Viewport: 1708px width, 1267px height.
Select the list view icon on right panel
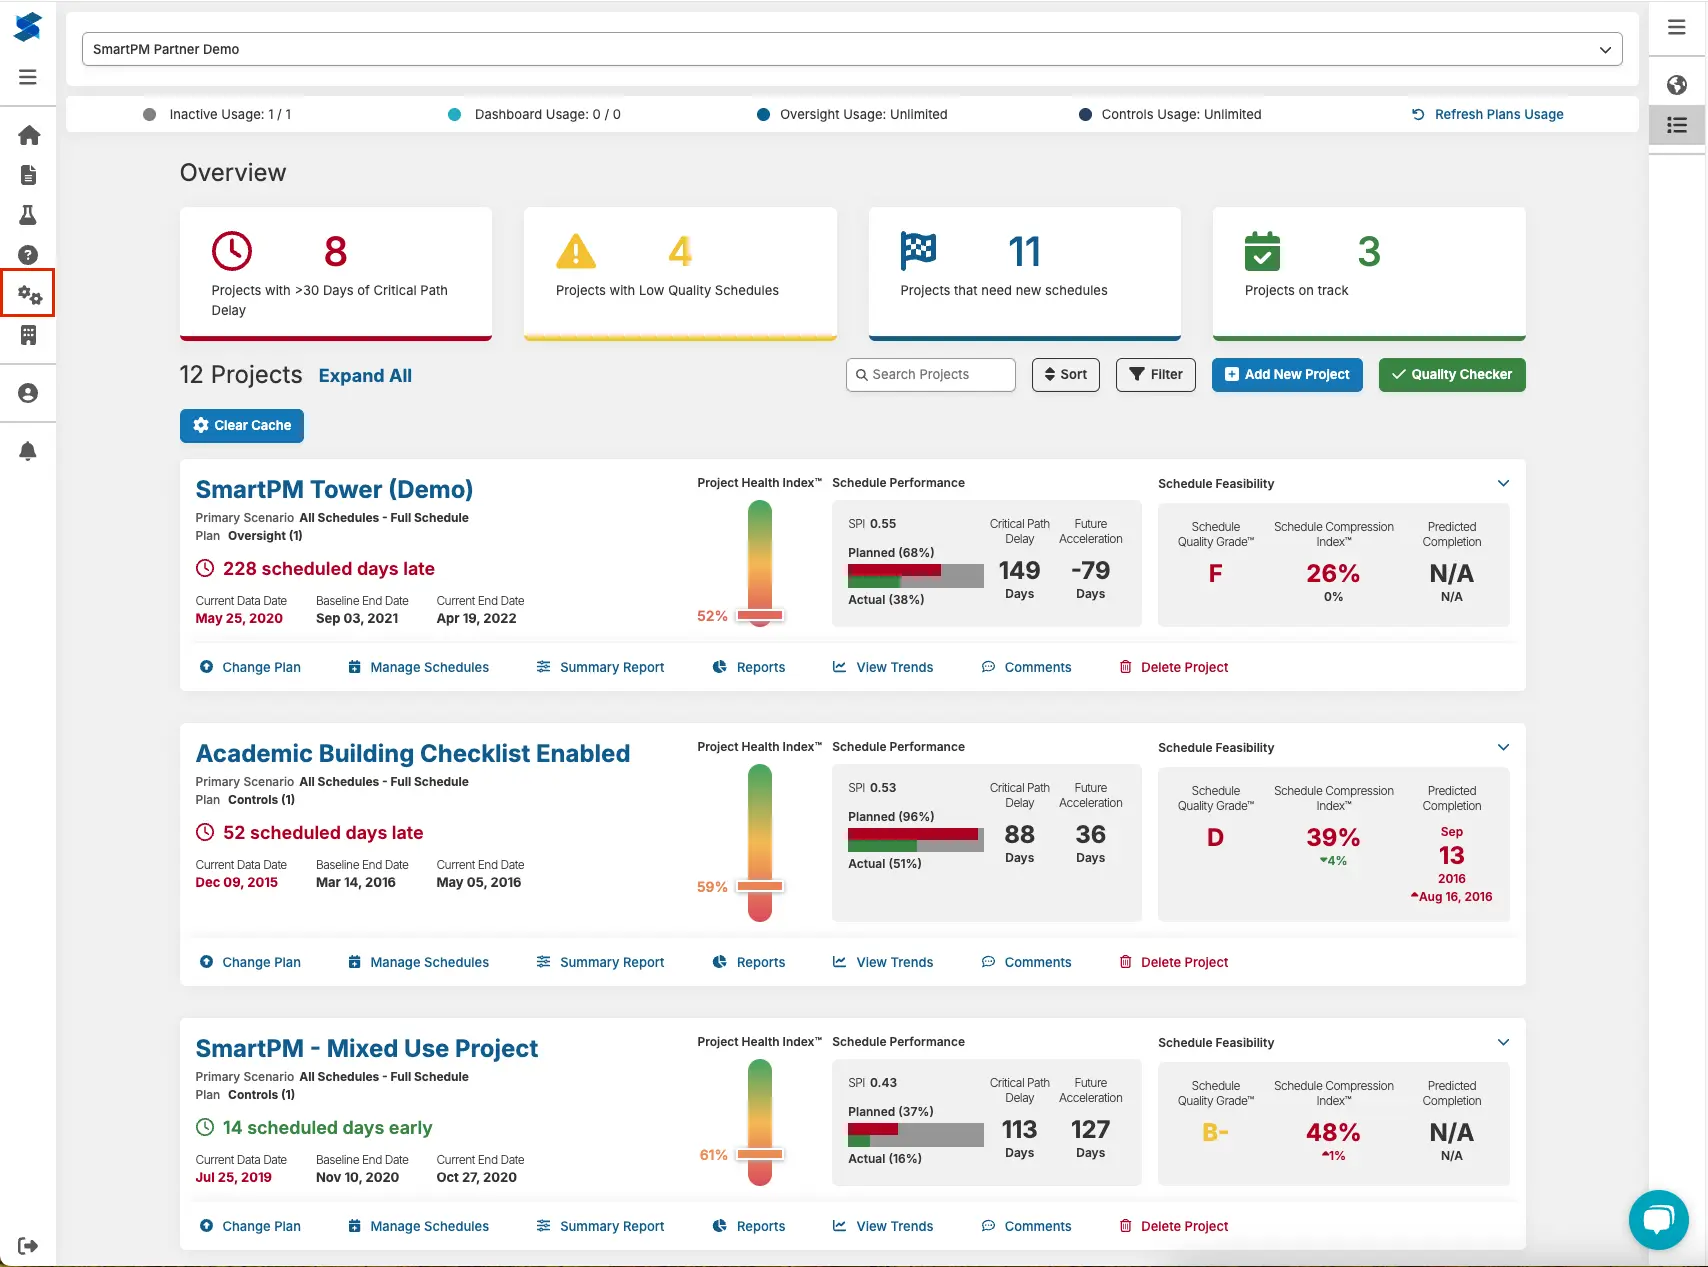1677,125
